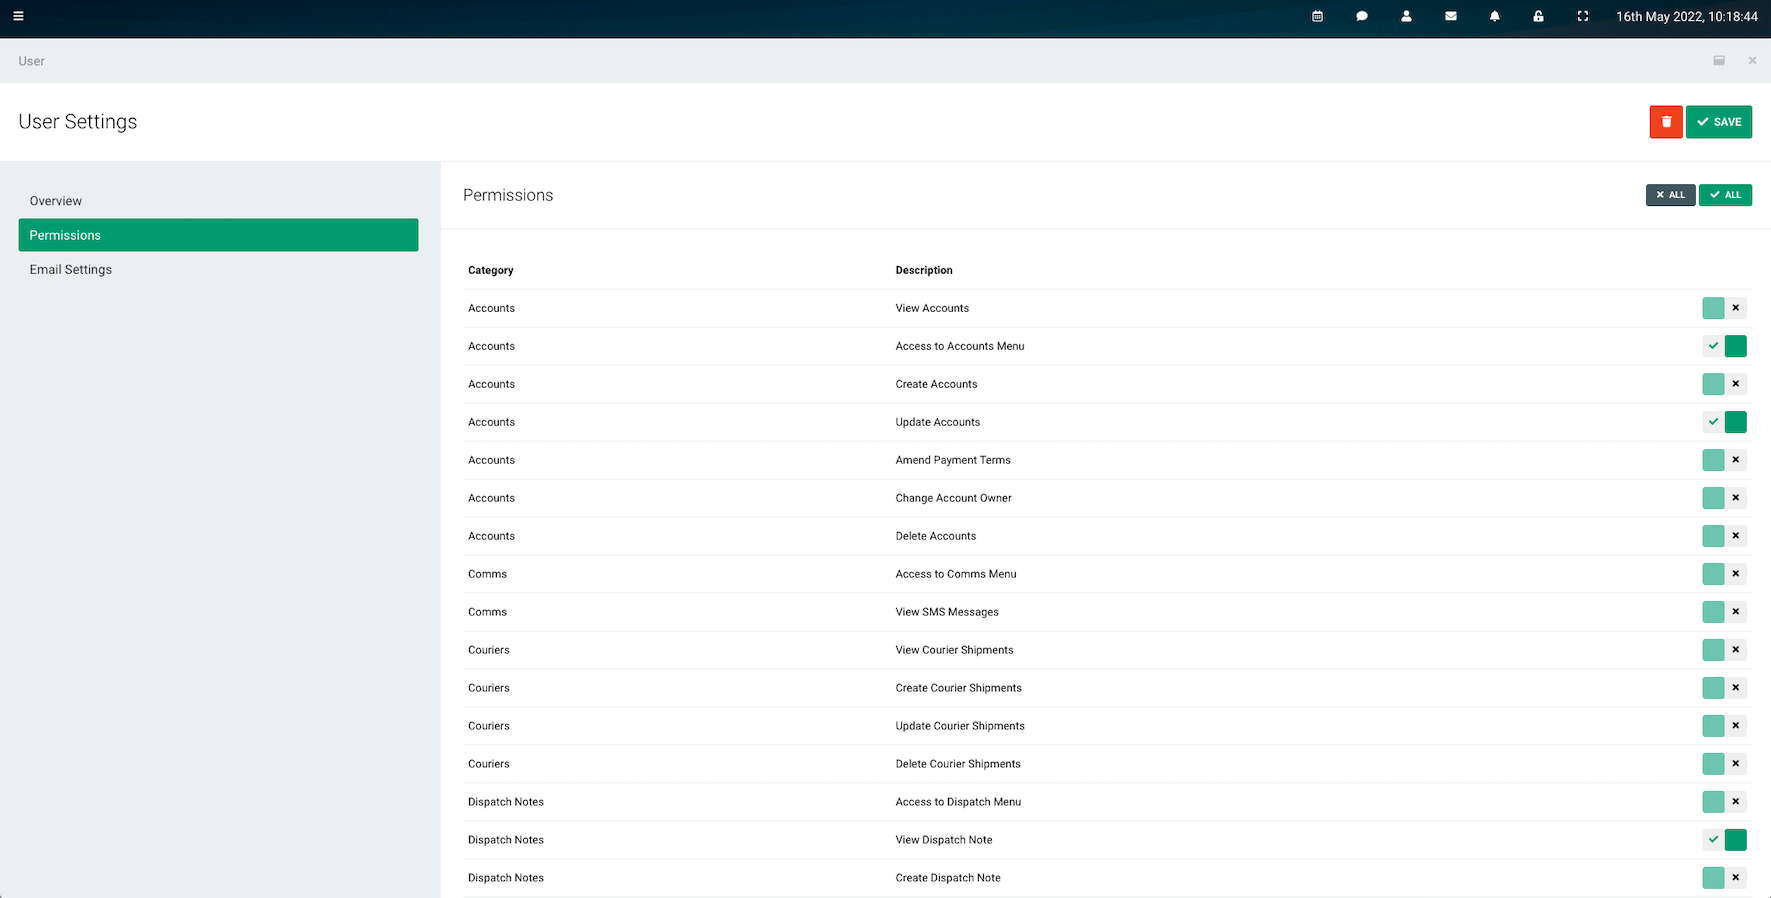Save the user settings
This screenshot has height=898, width=1771.
coord(1719,122)
